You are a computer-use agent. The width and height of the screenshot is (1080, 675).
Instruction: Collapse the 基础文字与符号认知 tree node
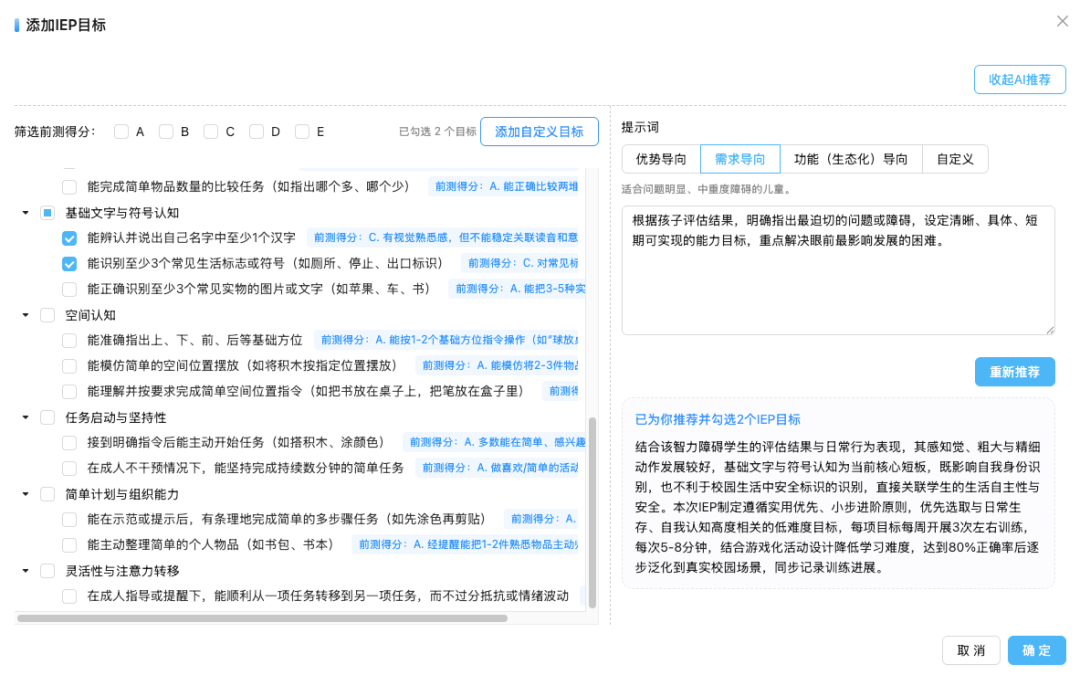pos(25,213)
